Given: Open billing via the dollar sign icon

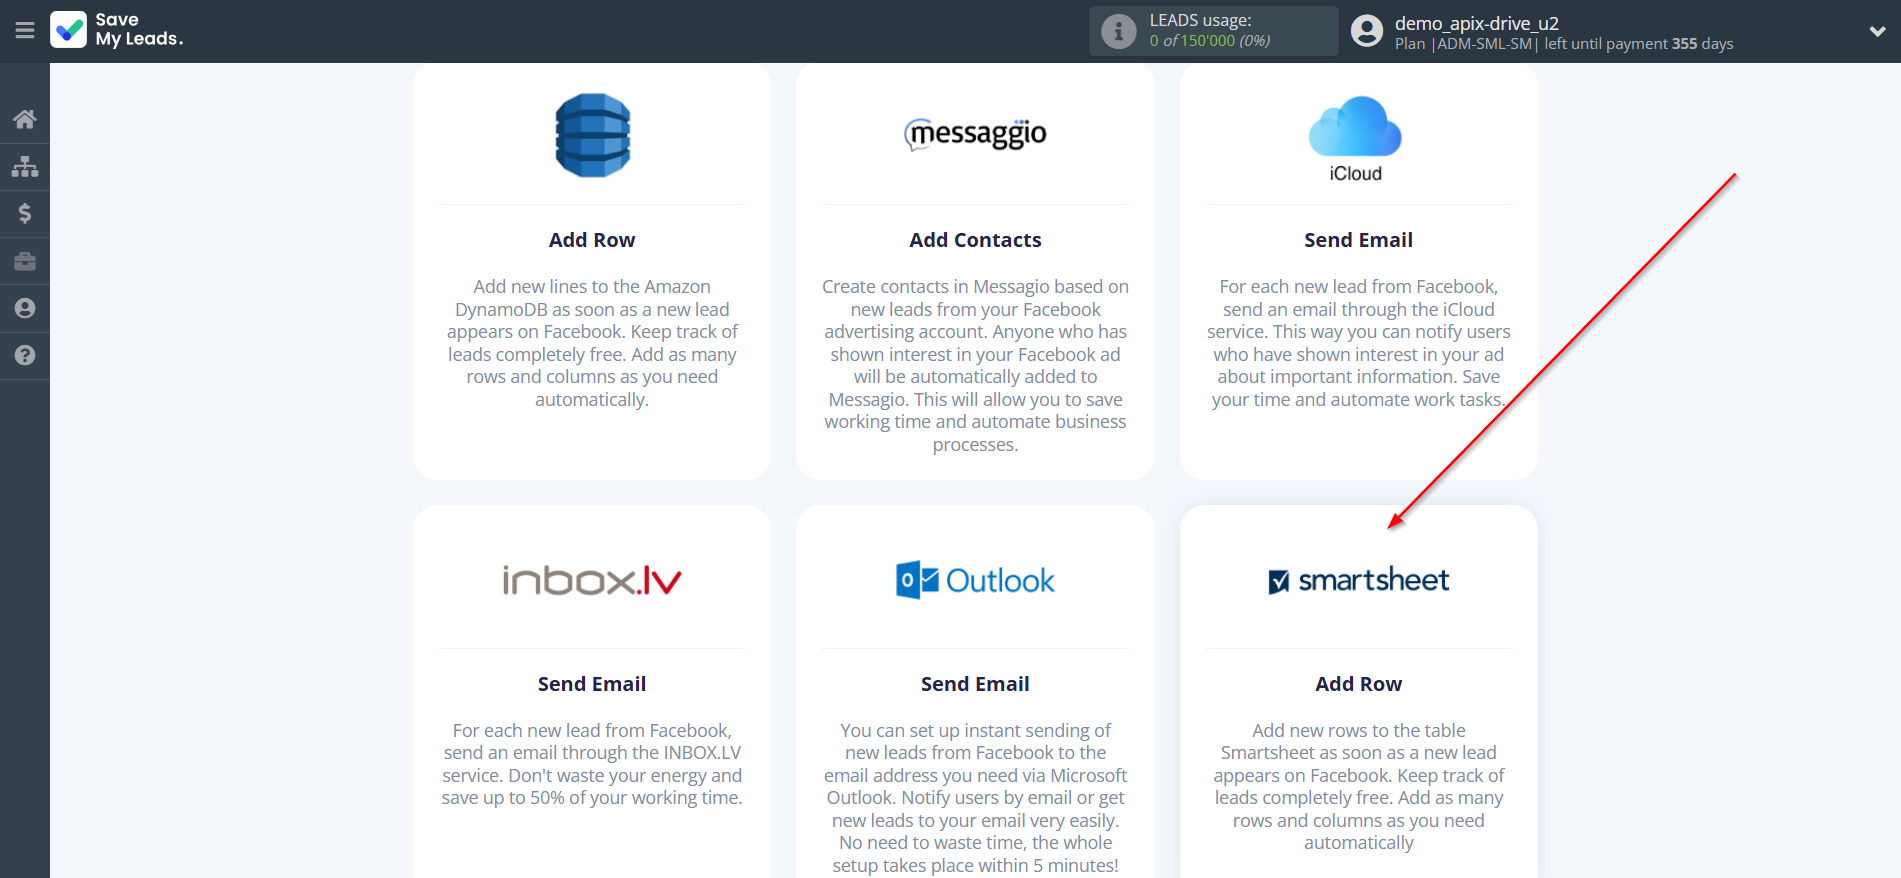Looking at the screenshot, I should (x=25, y=213).
